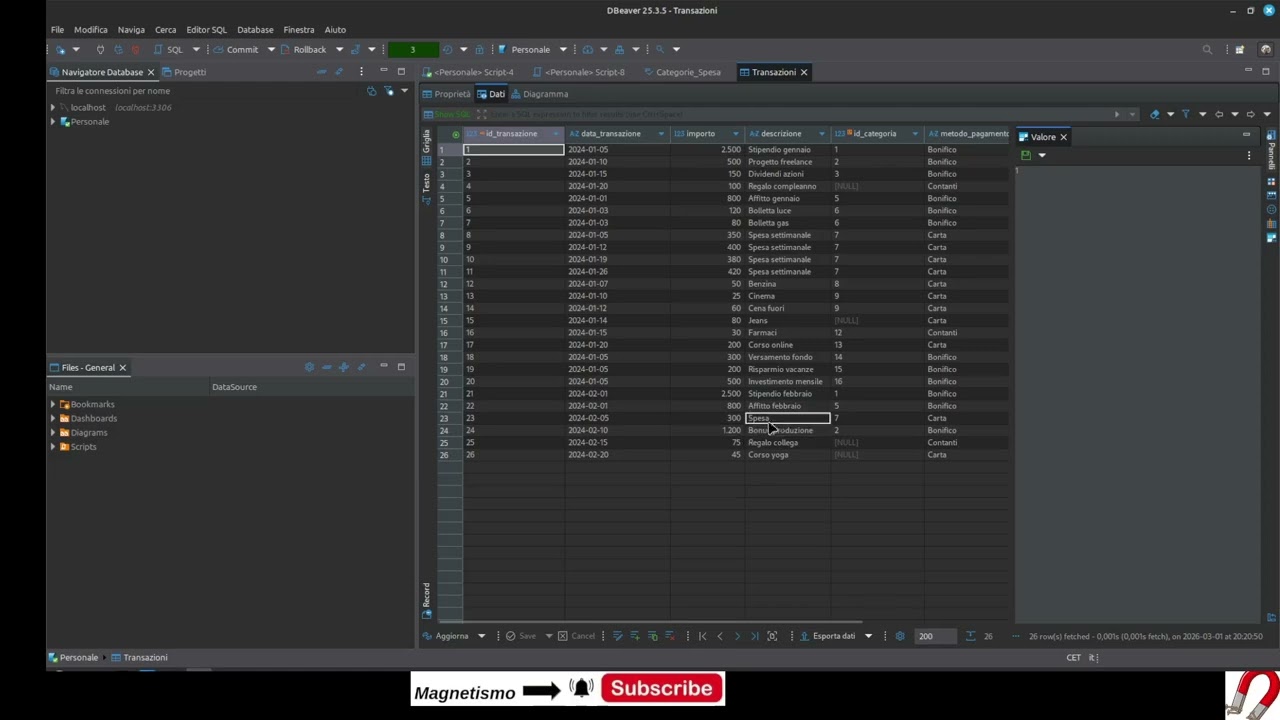Click the Save button in bottom toolbar
Image resolution: width=1280 pixels, height=720 pixels.
pyautogui.click(x=521, y=636)
